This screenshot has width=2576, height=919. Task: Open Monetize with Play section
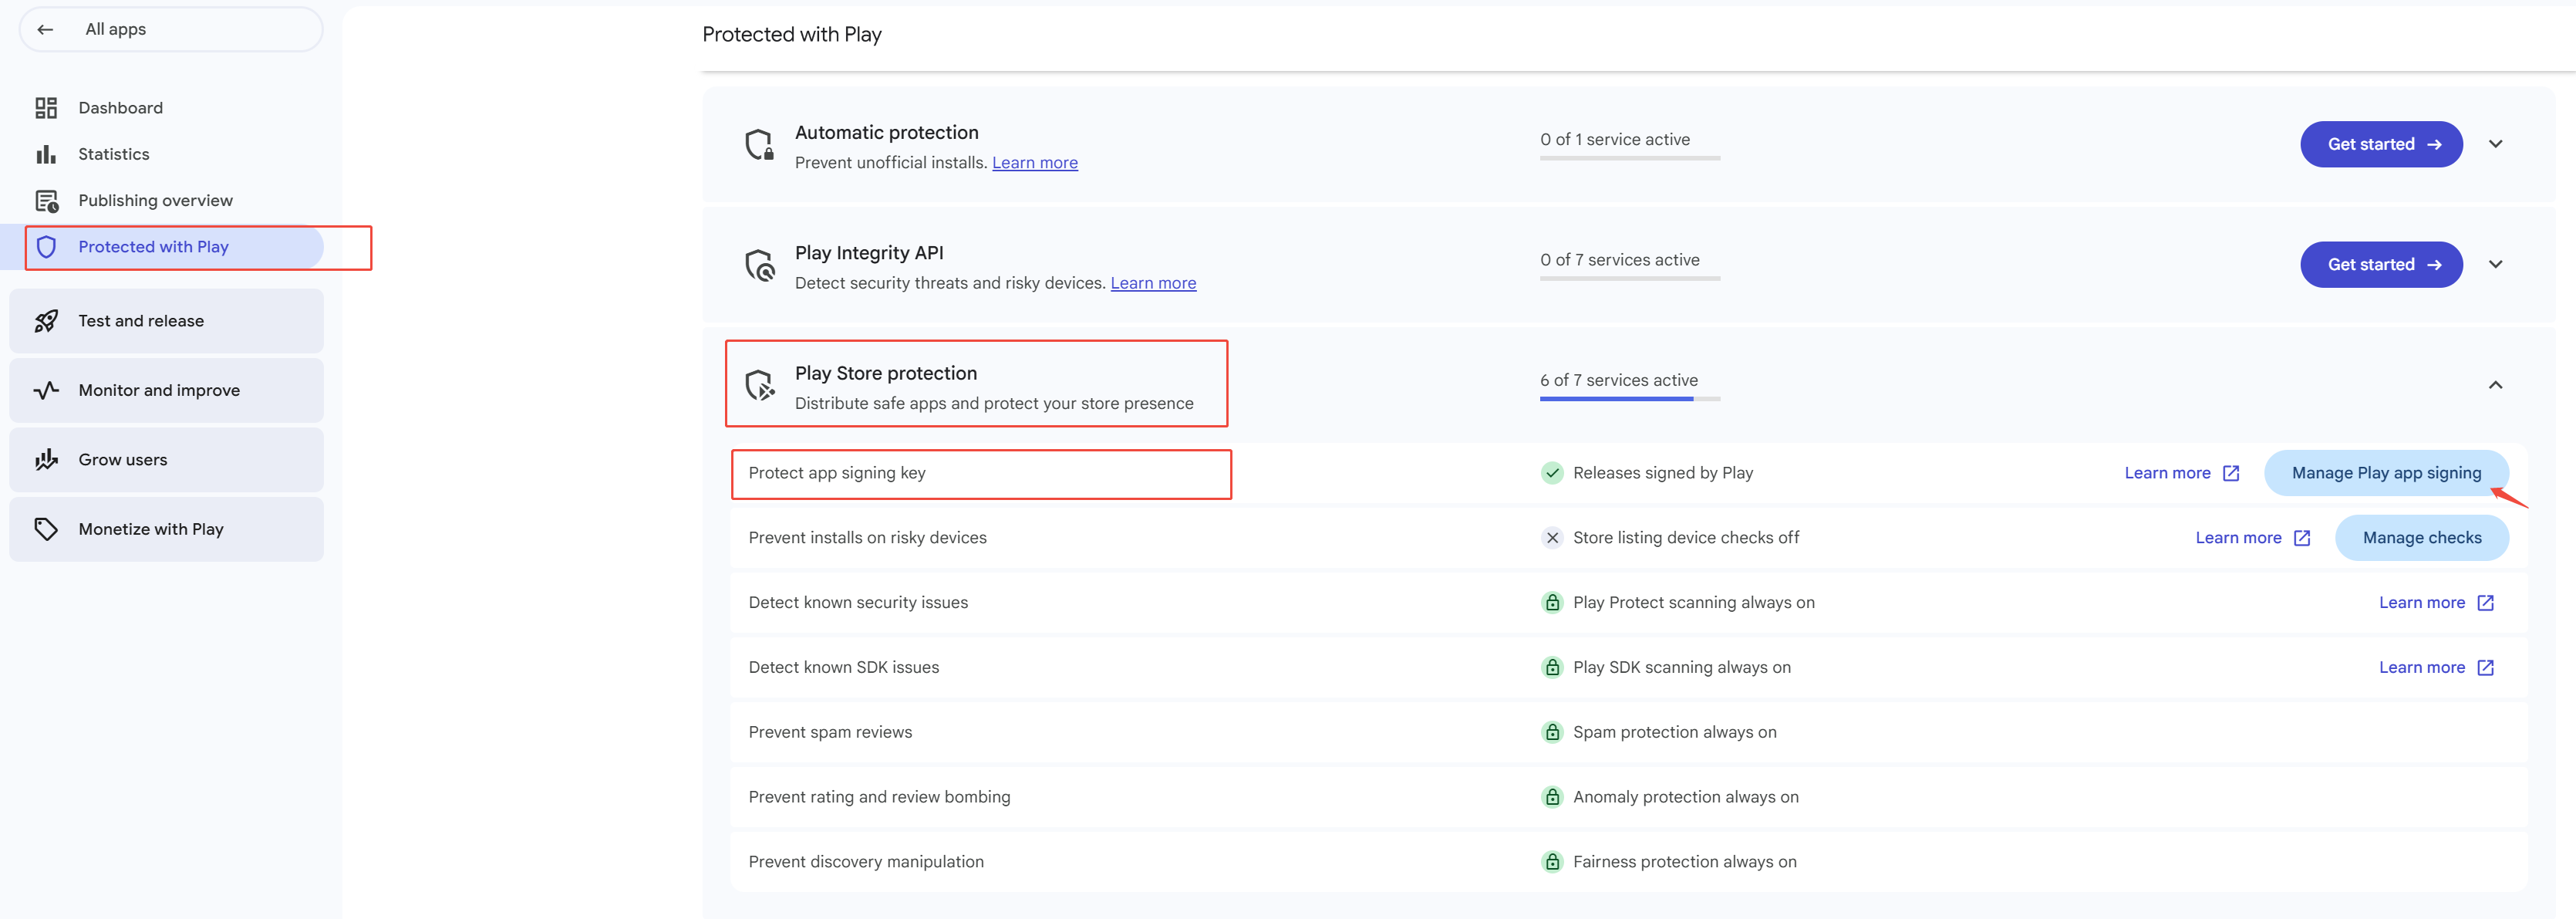(166, 529)
